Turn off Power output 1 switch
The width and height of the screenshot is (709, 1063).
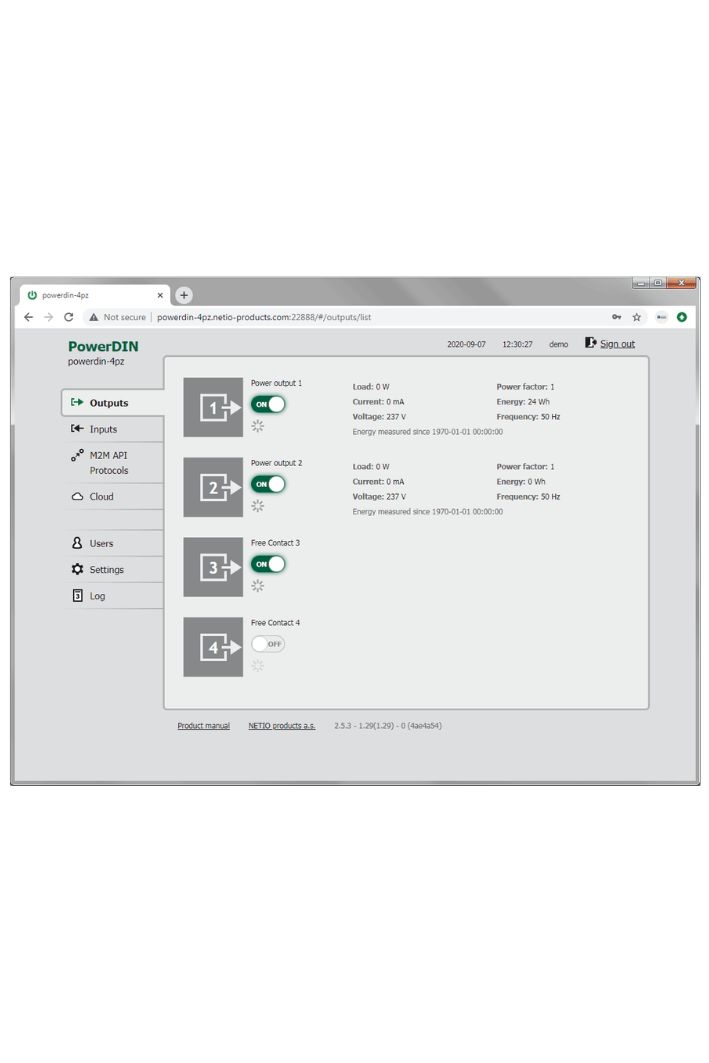pos(268,404)
